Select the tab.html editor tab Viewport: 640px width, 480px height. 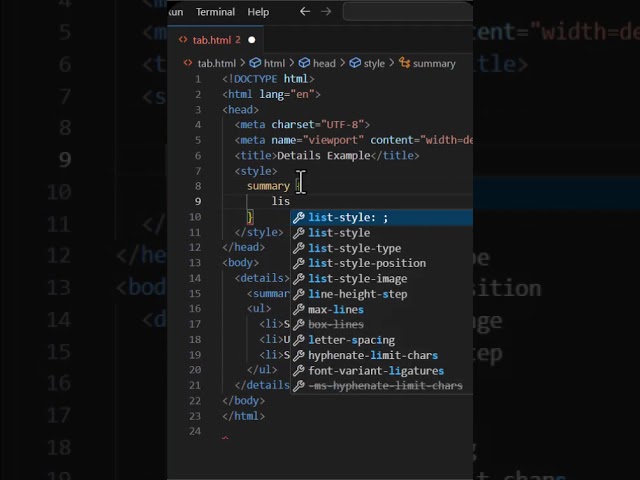coord(215,40)
